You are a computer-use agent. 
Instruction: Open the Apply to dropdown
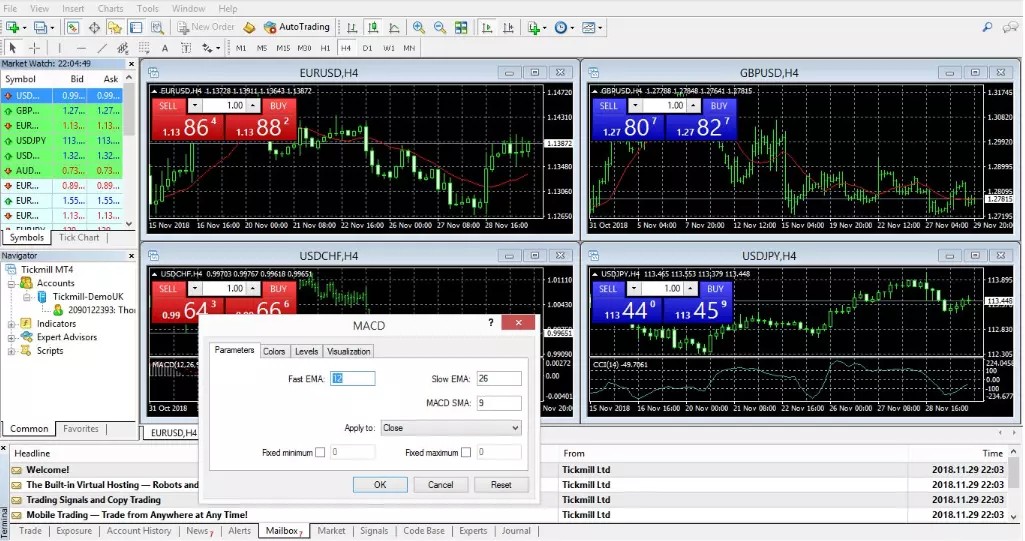[x=451, y=428]
